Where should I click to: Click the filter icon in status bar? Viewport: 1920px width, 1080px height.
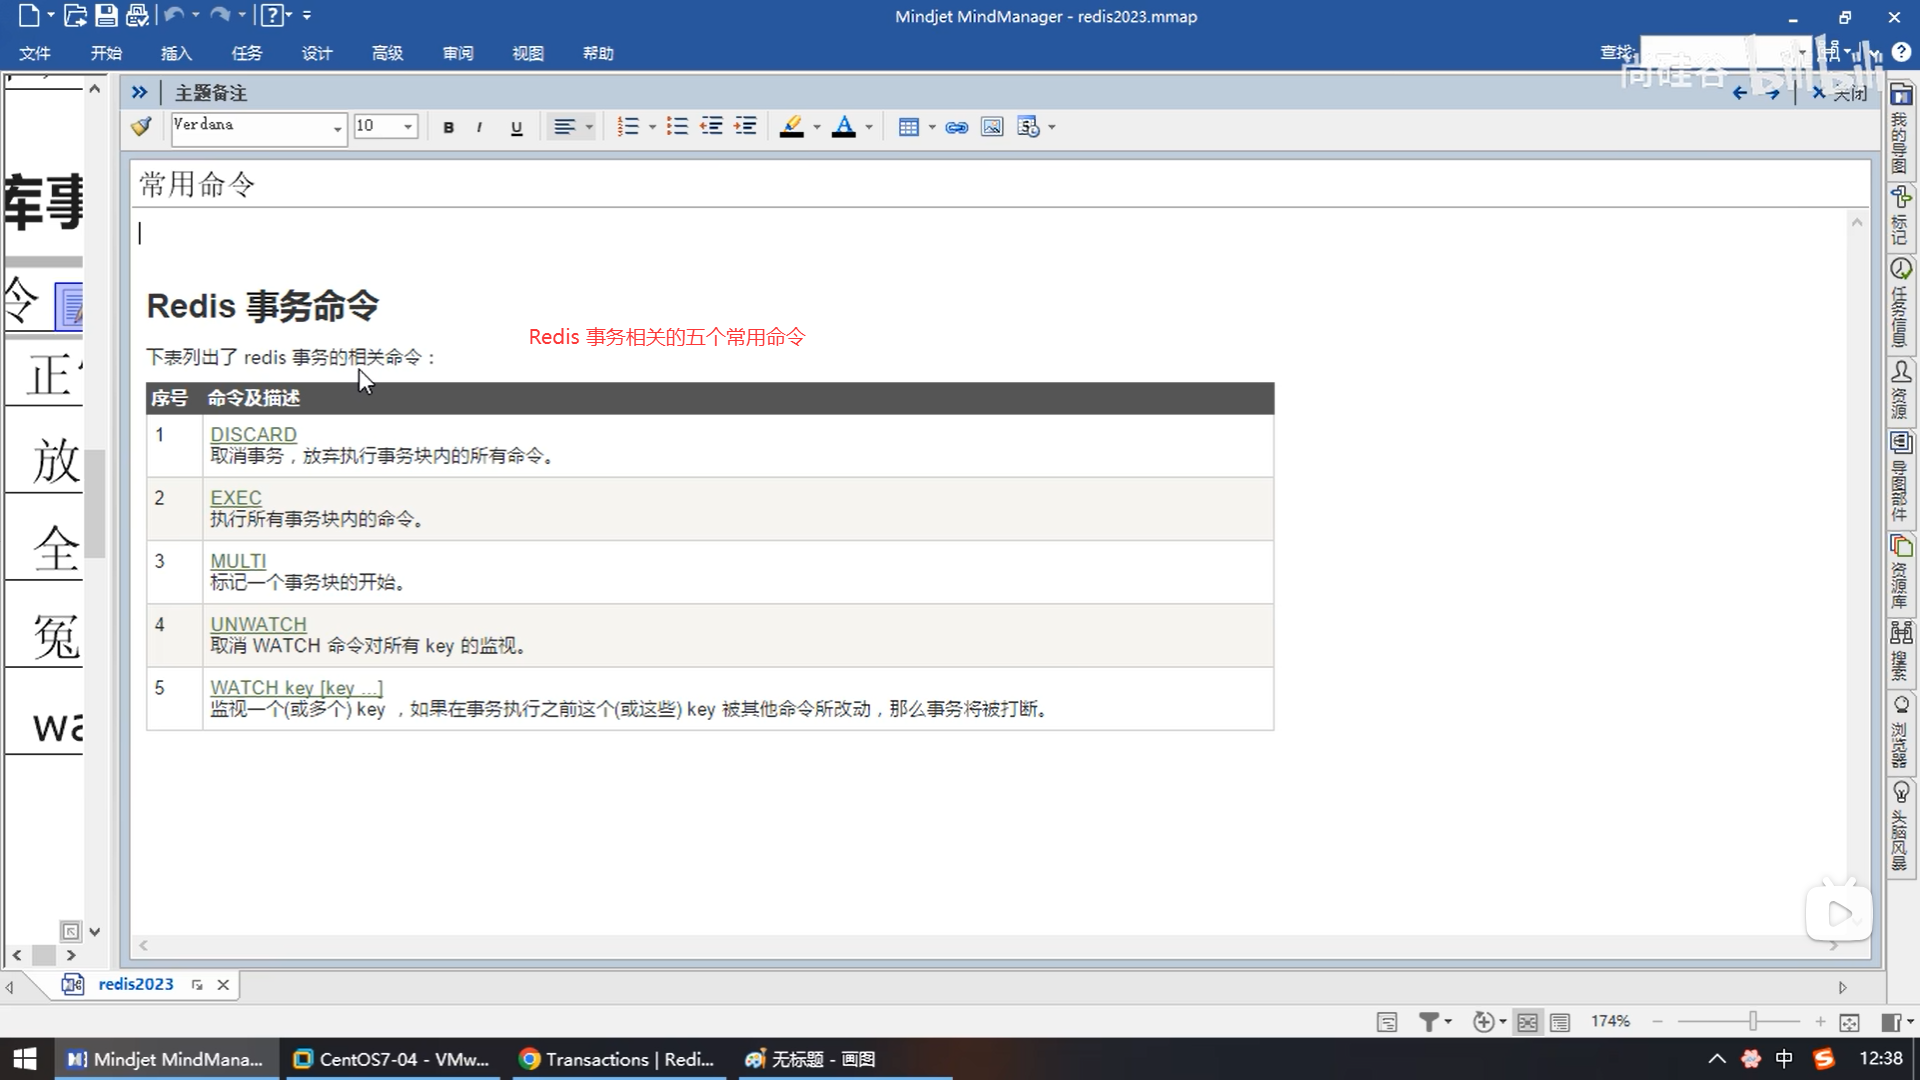tap(1429, 1021)
